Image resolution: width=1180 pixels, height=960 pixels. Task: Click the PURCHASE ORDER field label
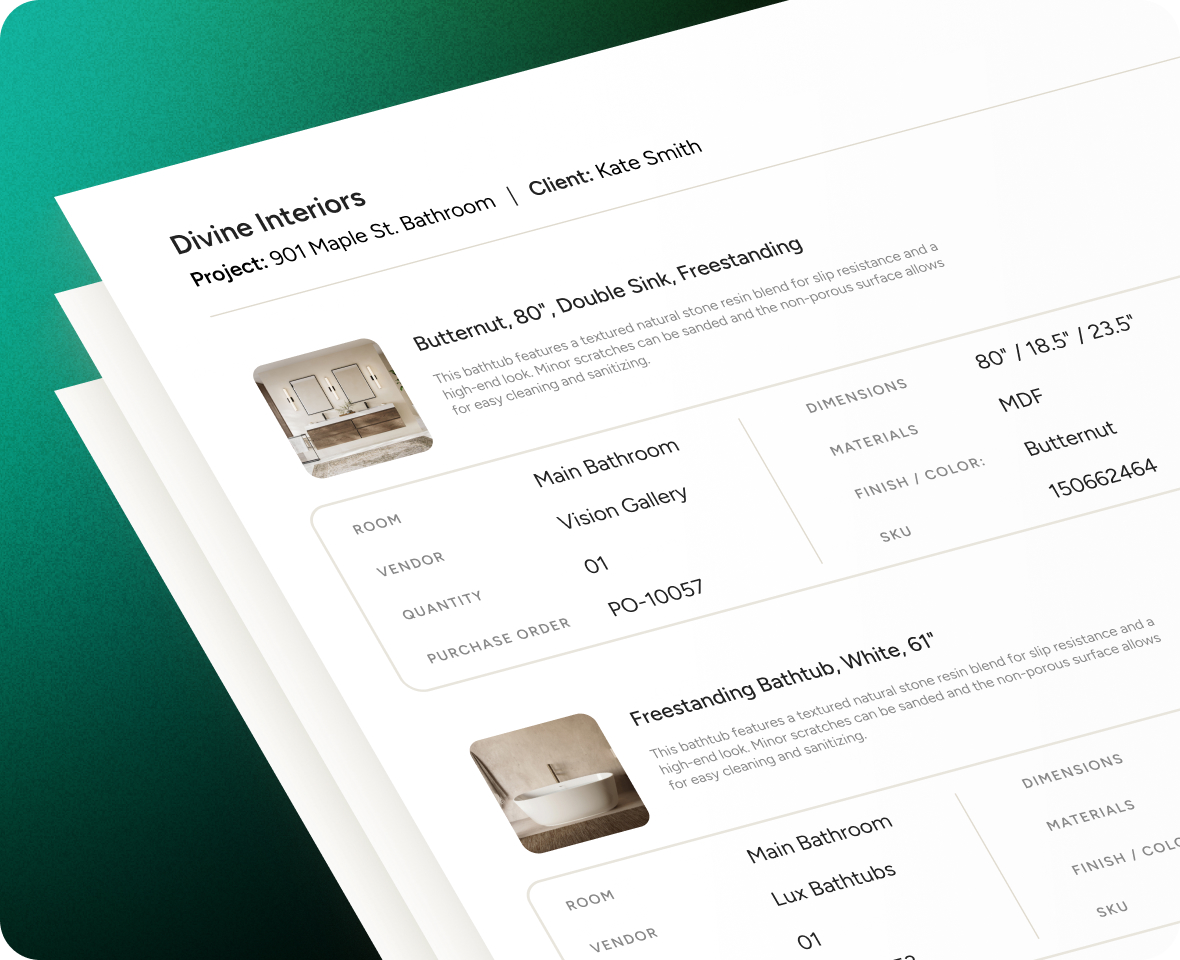498,640
